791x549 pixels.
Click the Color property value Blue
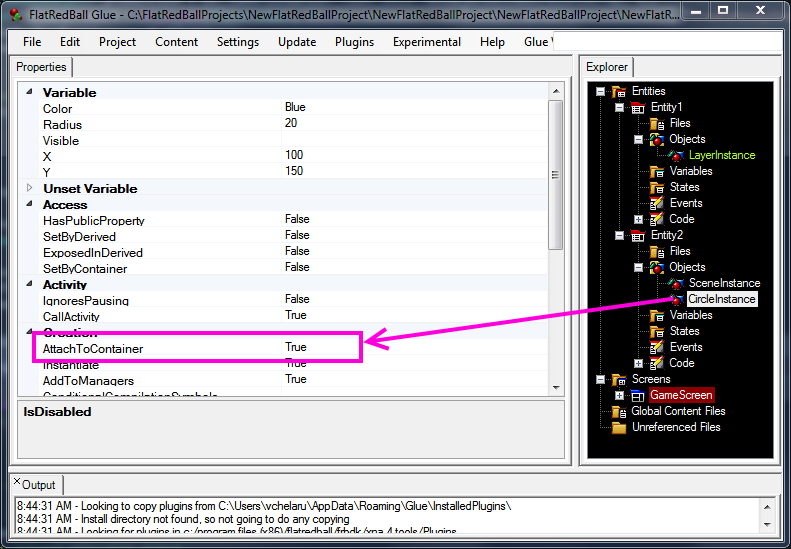(295, 107)
